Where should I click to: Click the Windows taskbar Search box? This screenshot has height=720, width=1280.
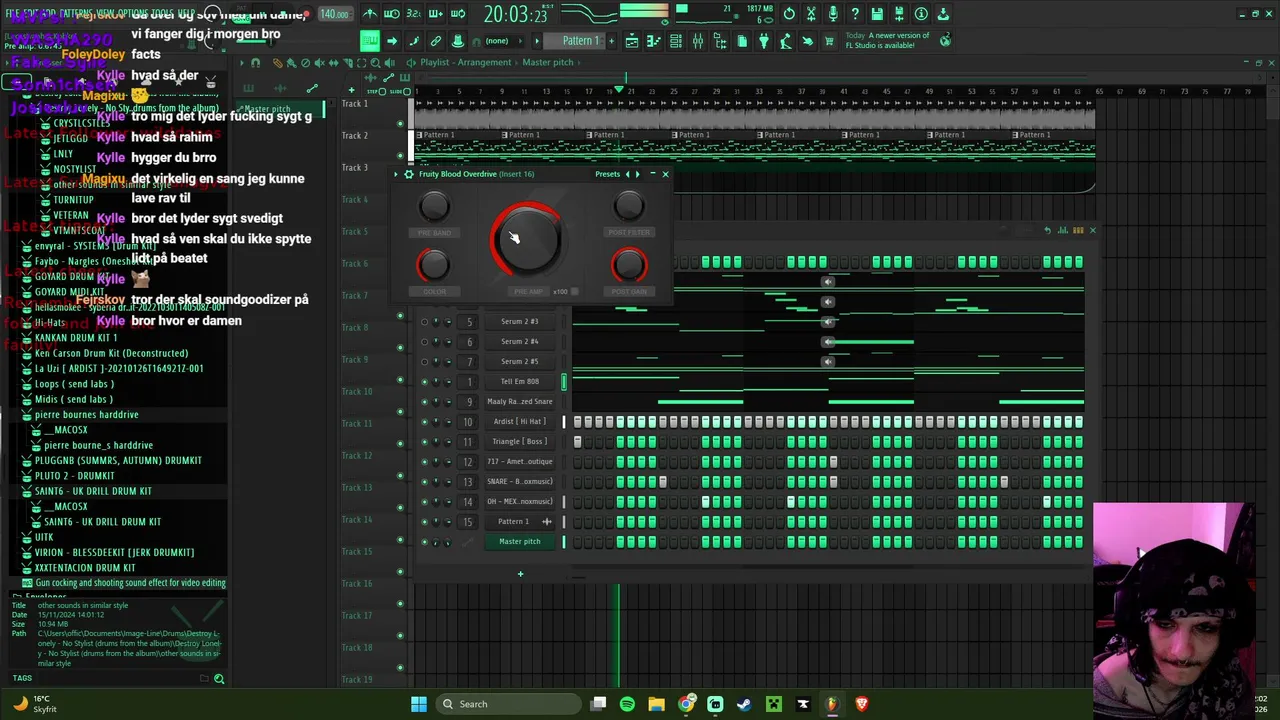click(510, 704)
